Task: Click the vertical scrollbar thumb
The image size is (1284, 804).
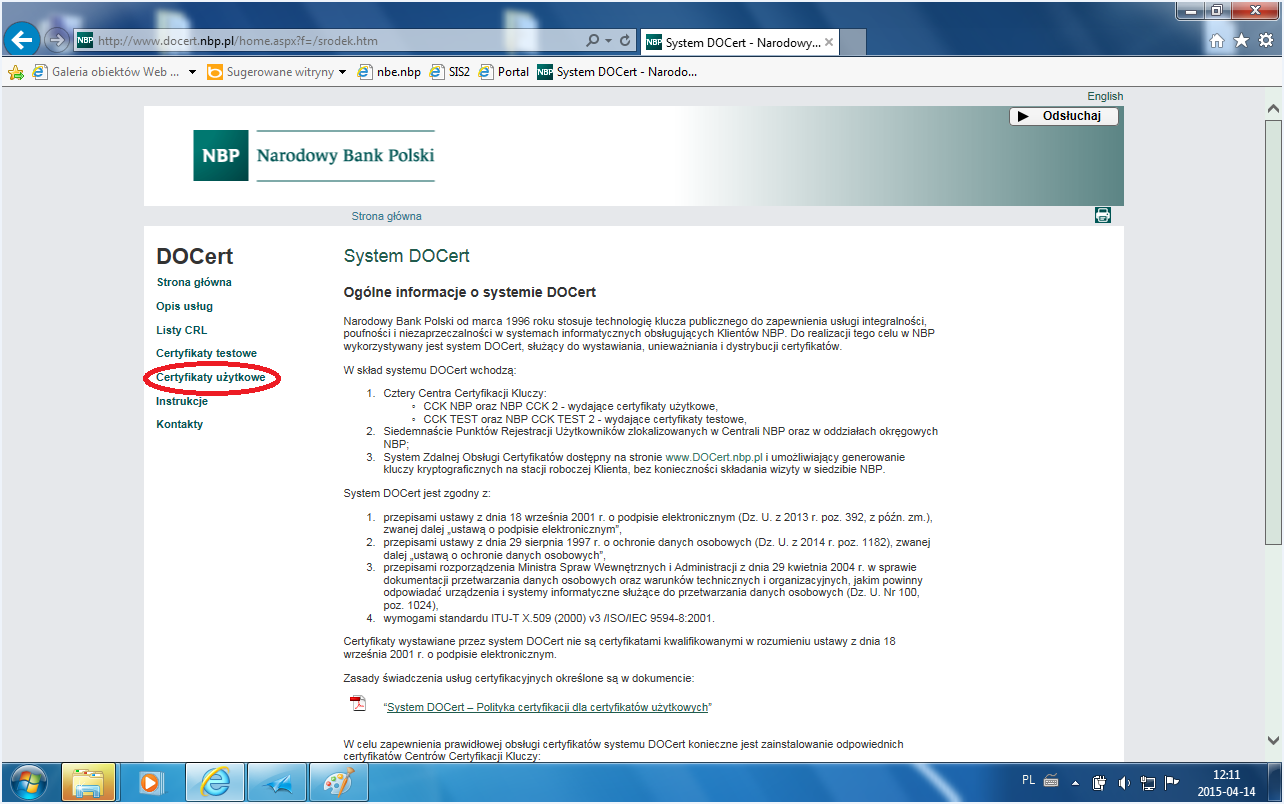Action: [x=1274, y=331]
